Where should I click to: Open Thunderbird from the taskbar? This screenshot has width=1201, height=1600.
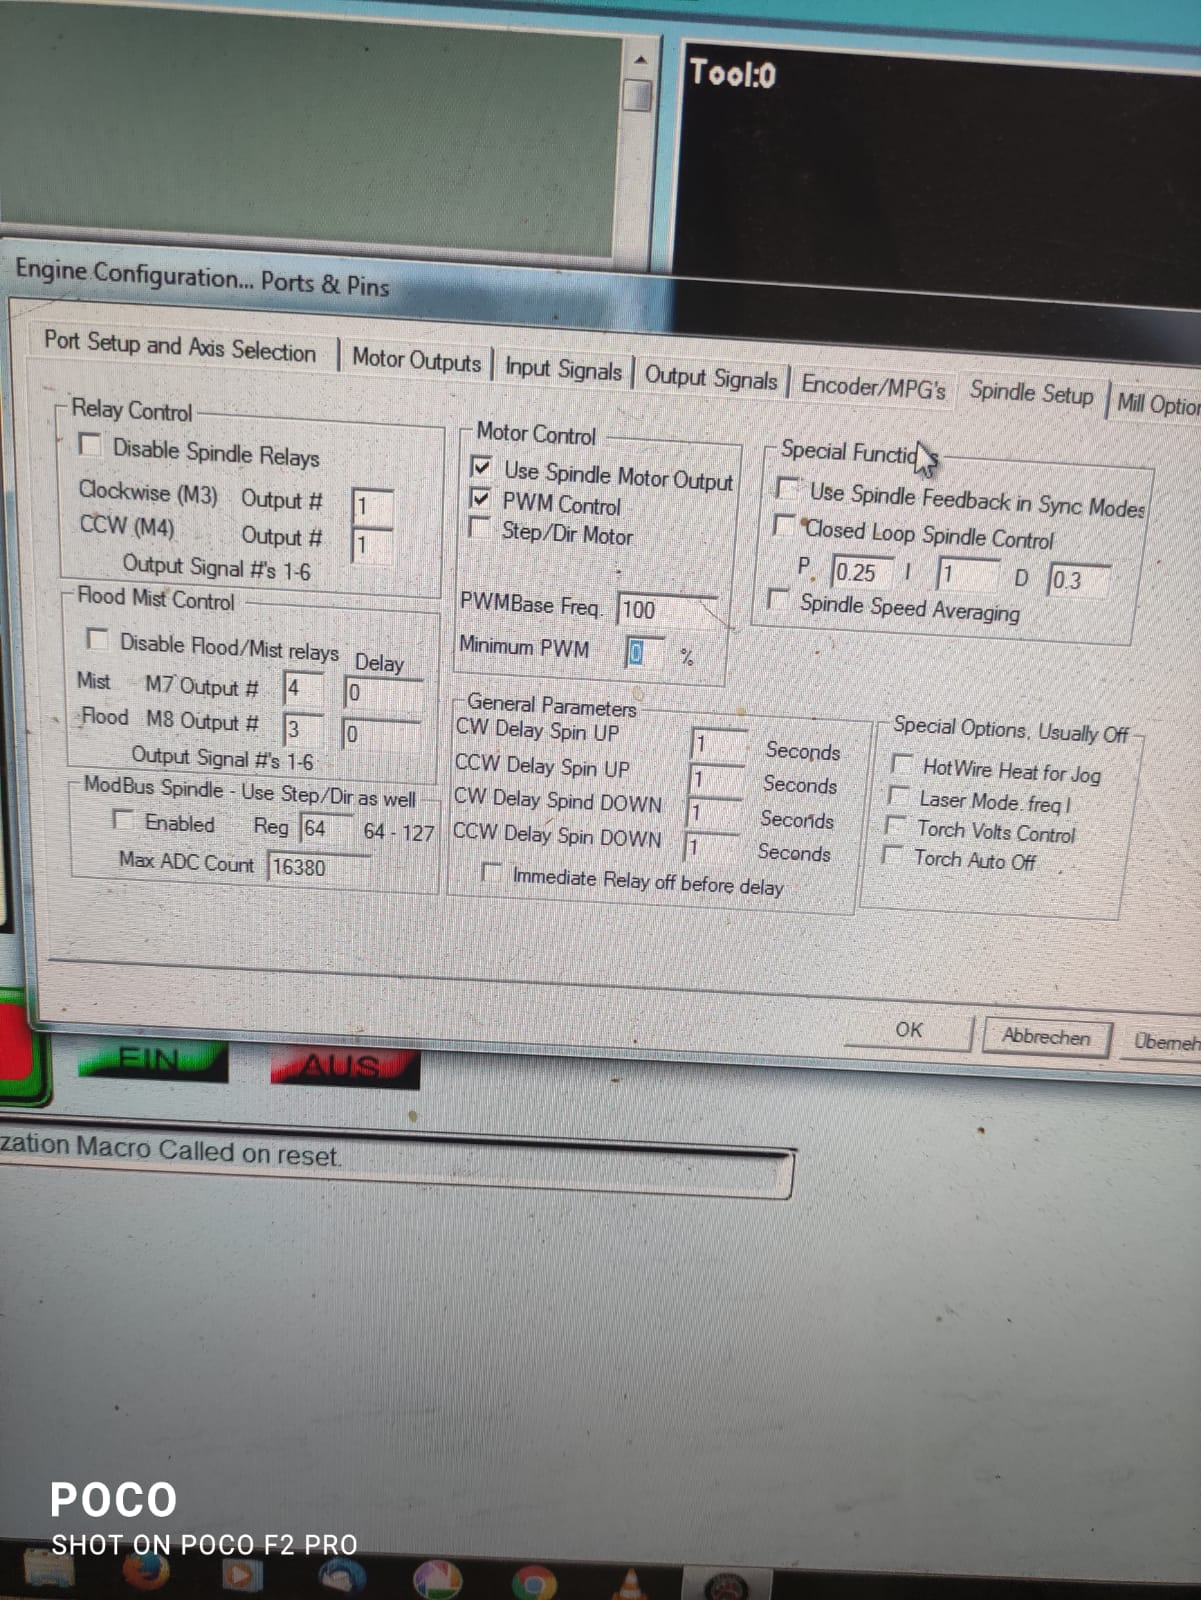click(x=342, y=1577)
